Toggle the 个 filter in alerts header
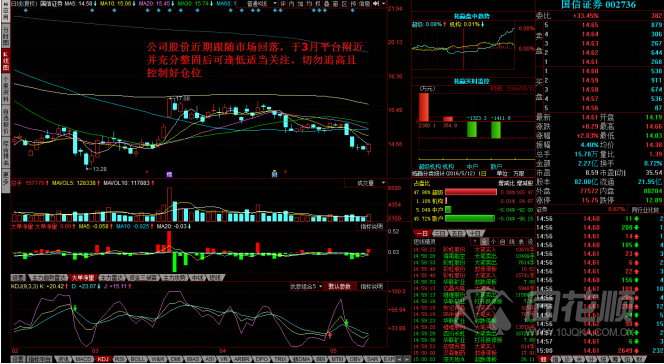 [x=493, y=242]
